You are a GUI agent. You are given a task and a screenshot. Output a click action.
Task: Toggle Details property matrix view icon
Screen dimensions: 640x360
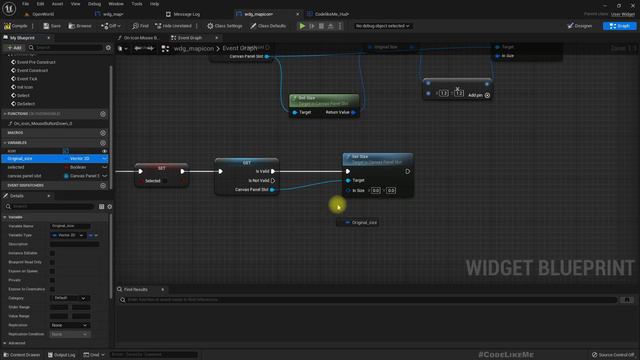pyautogui.click(x=102, y=207)
